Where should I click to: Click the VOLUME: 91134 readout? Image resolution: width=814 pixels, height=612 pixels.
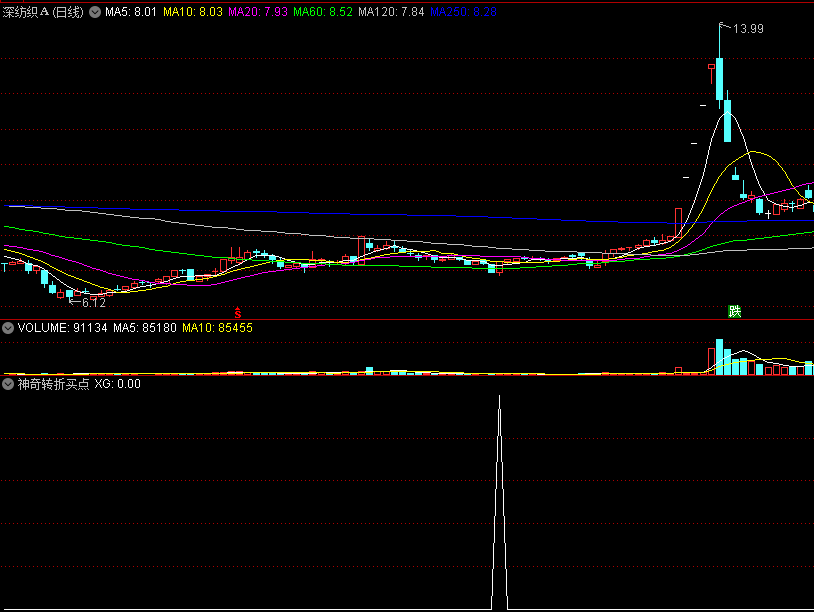(62, 328)
